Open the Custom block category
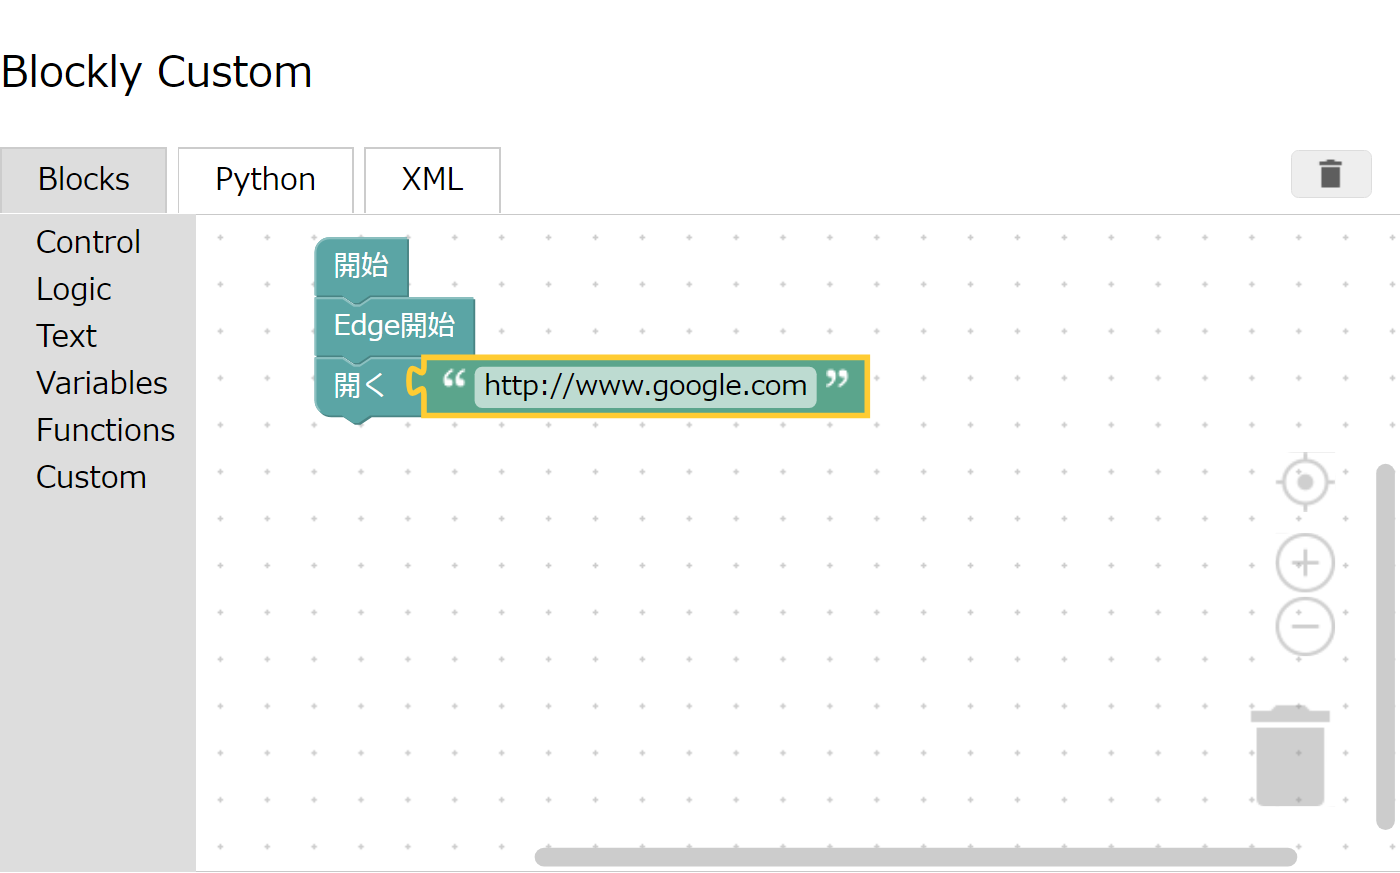The image size is (1400, 873). pos(91,476)
